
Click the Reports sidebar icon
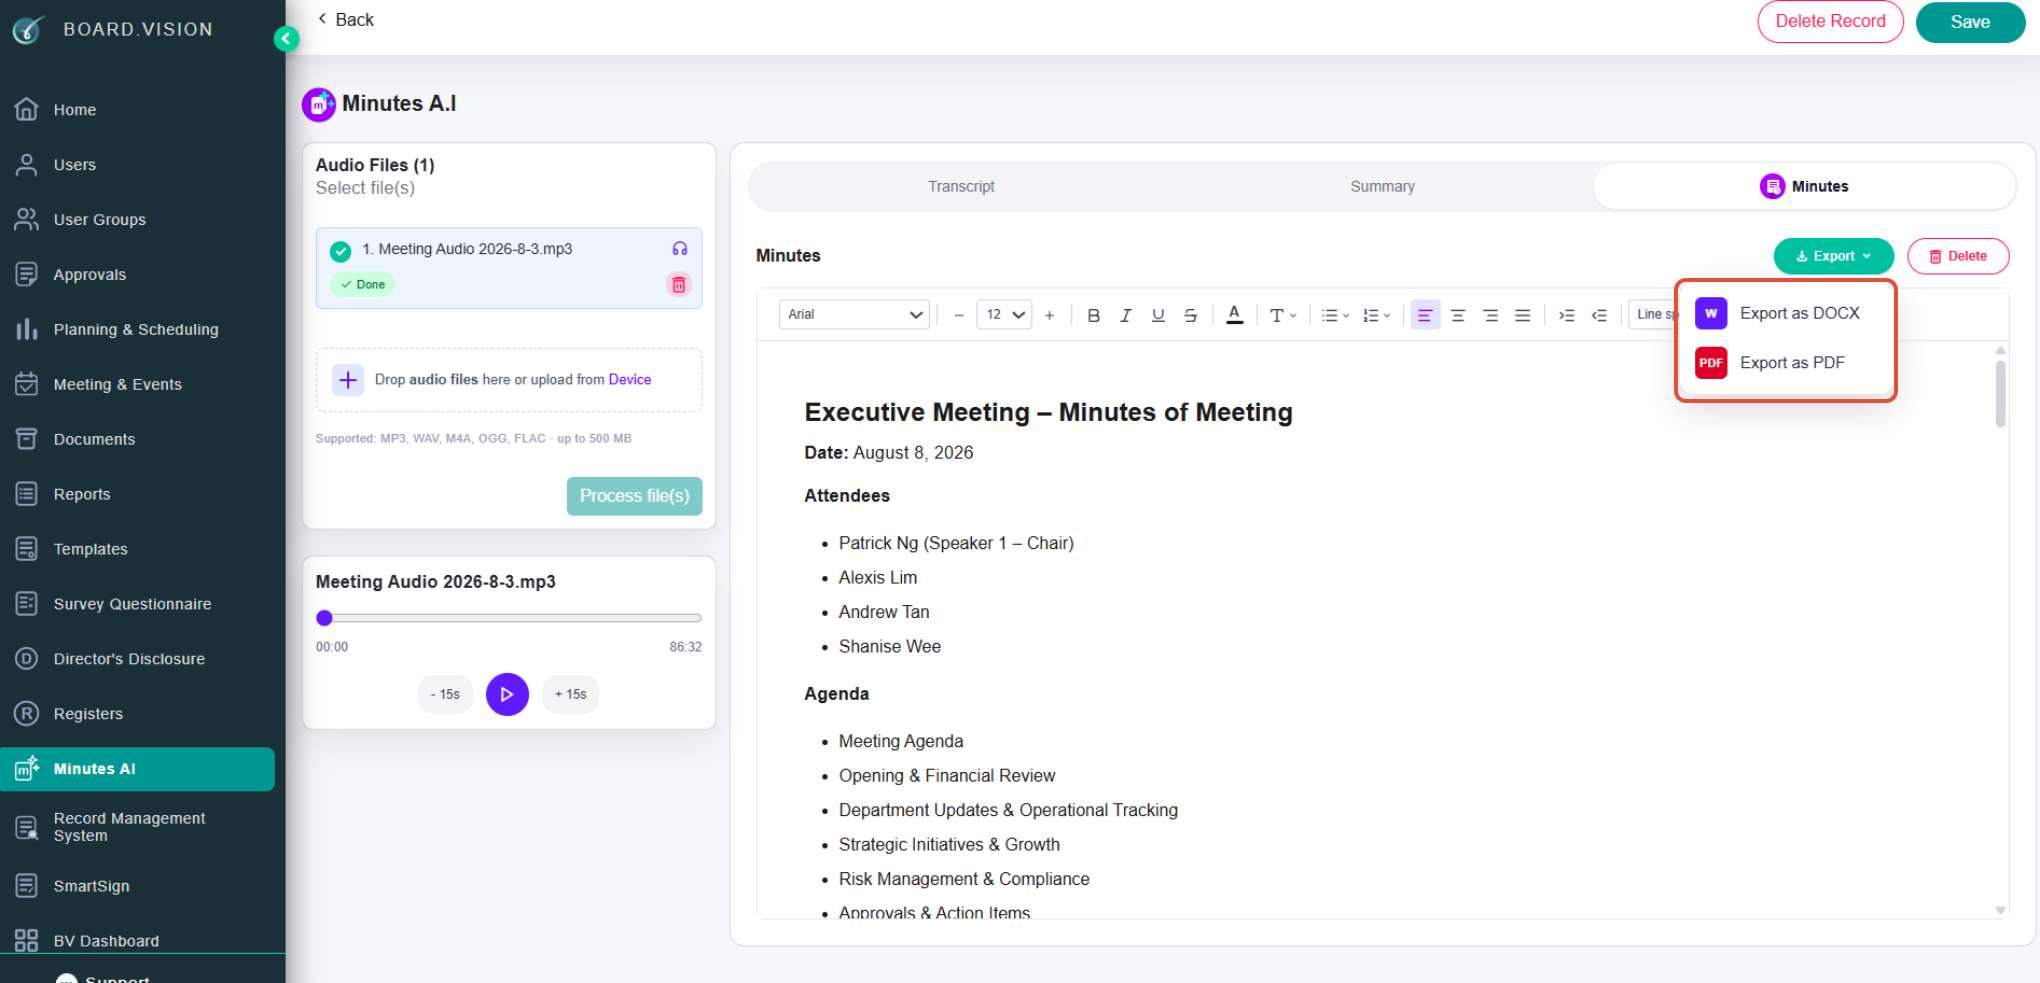[27, 494]
